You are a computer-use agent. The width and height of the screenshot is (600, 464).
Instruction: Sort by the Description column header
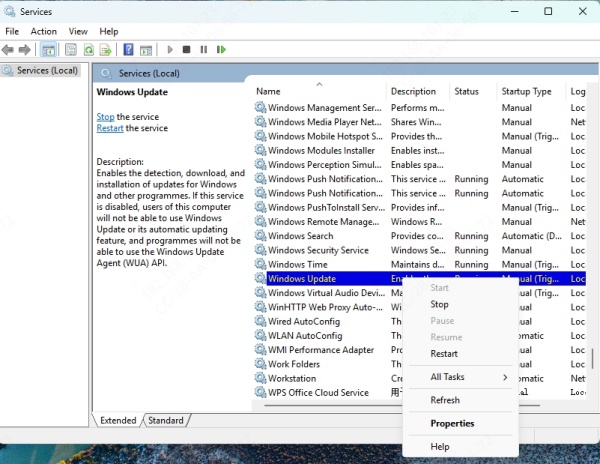point(418,91)
